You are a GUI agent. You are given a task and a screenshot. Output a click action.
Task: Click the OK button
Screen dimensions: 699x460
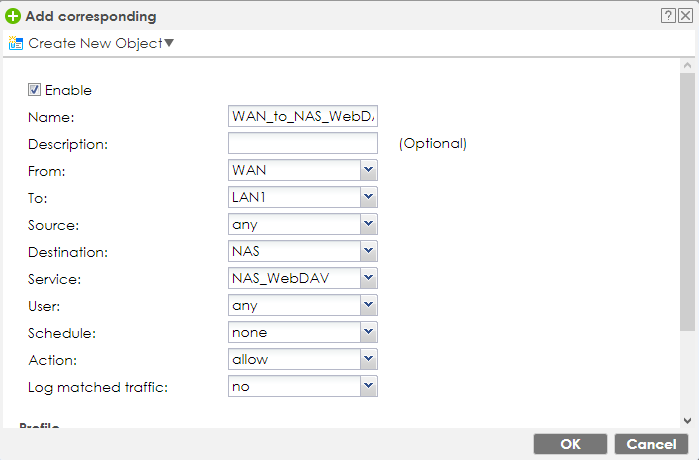tap(570, 444)
